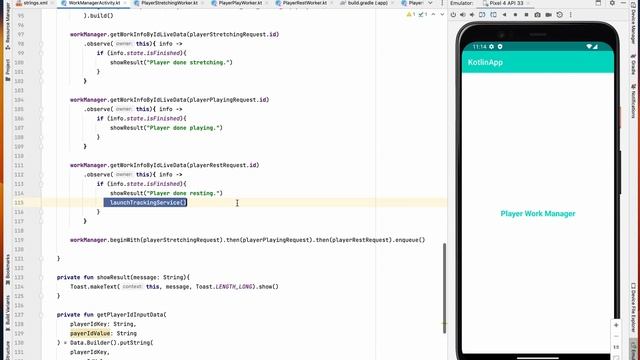Screen dimensions: 640x360
Task: Click the Toast.makeText line in editor
Action: tap(174, 287)
